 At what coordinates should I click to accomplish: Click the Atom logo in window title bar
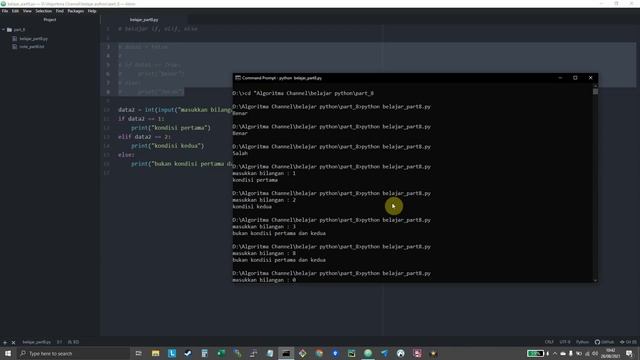pos(3,4)
